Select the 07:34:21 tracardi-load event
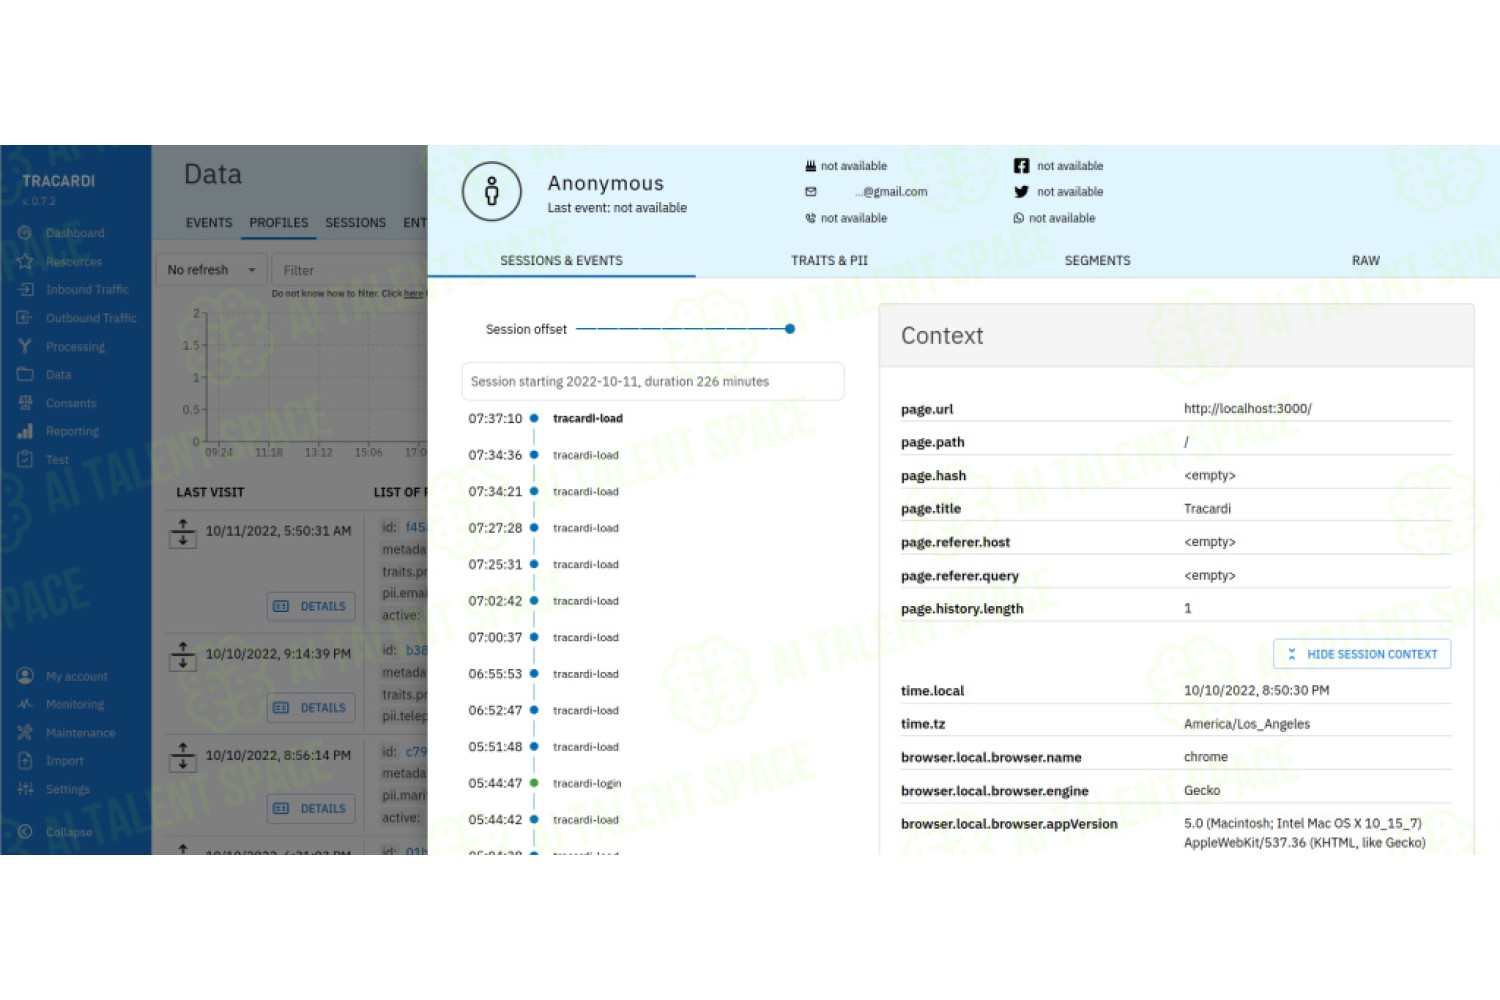 tap(544, 492)
